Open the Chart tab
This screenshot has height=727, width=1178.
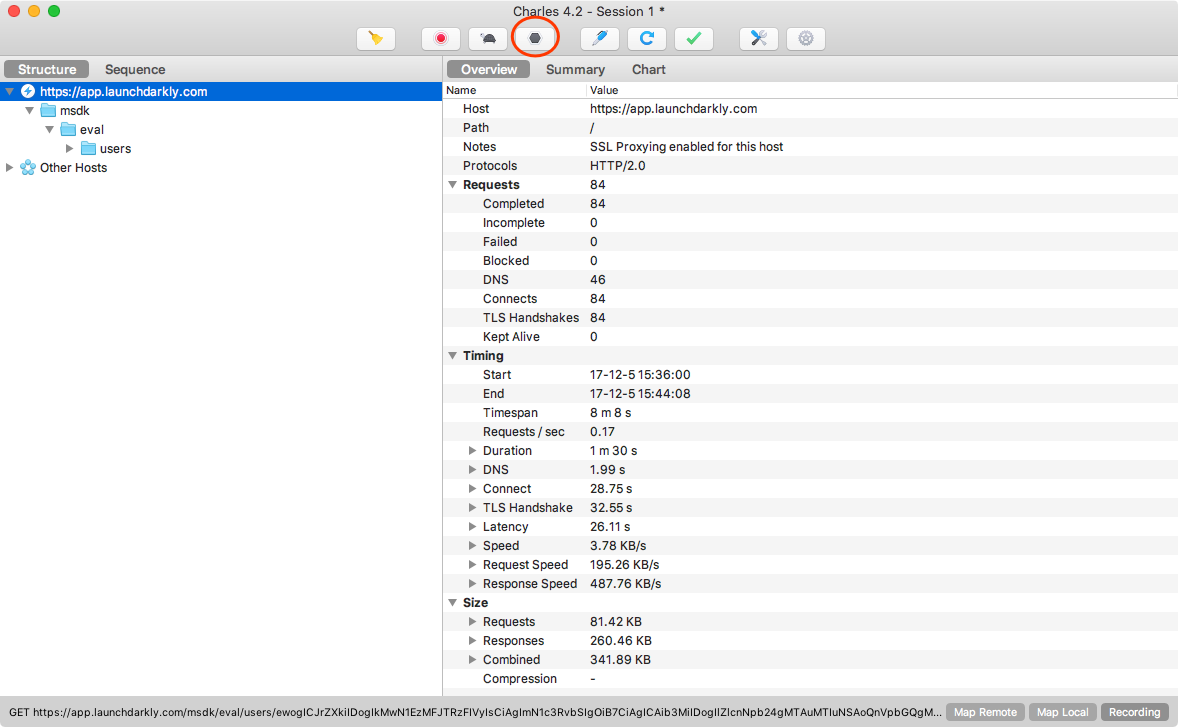(648, 69)
